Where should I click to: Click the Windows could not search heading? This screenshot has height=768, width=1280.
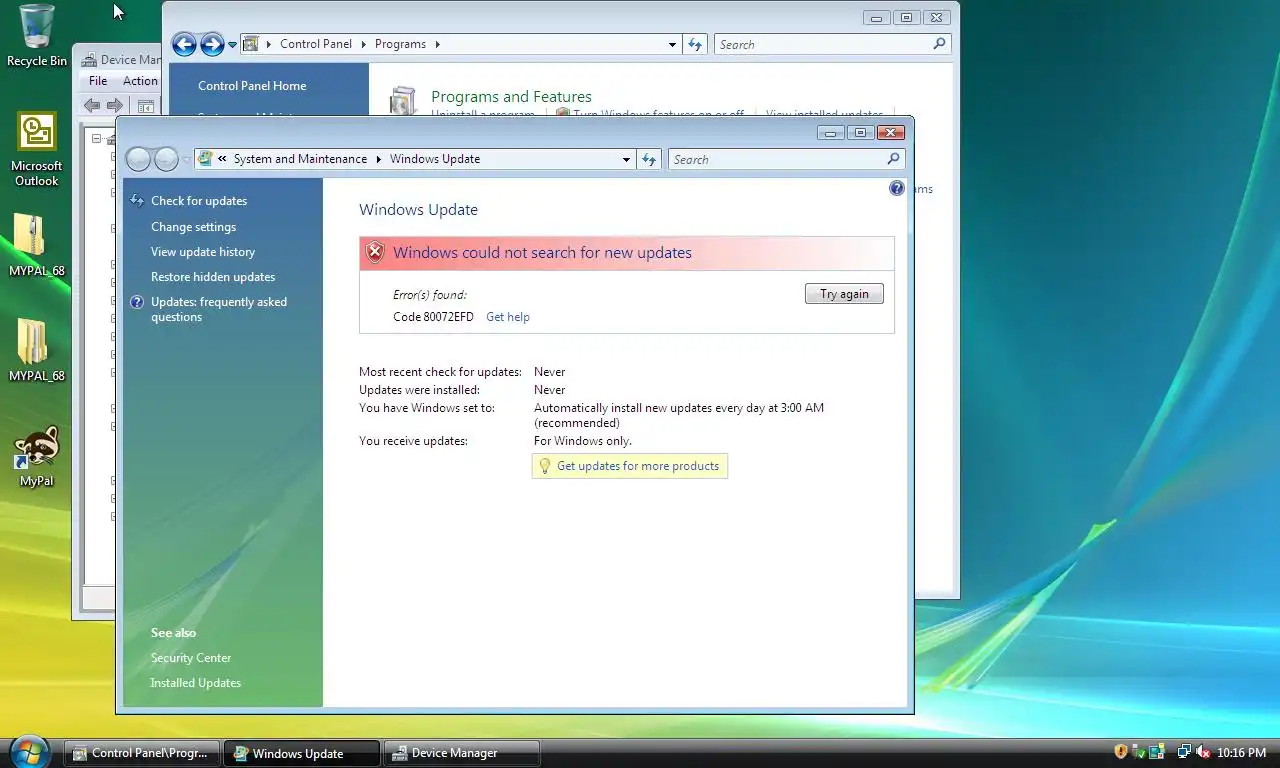click(542, 253)
